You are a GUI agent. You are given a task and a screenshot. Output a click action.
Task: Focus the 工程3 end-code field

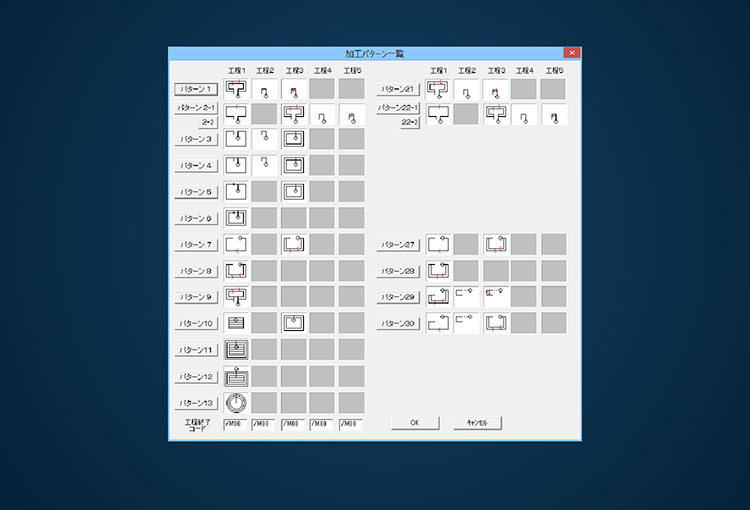[293, 424]
